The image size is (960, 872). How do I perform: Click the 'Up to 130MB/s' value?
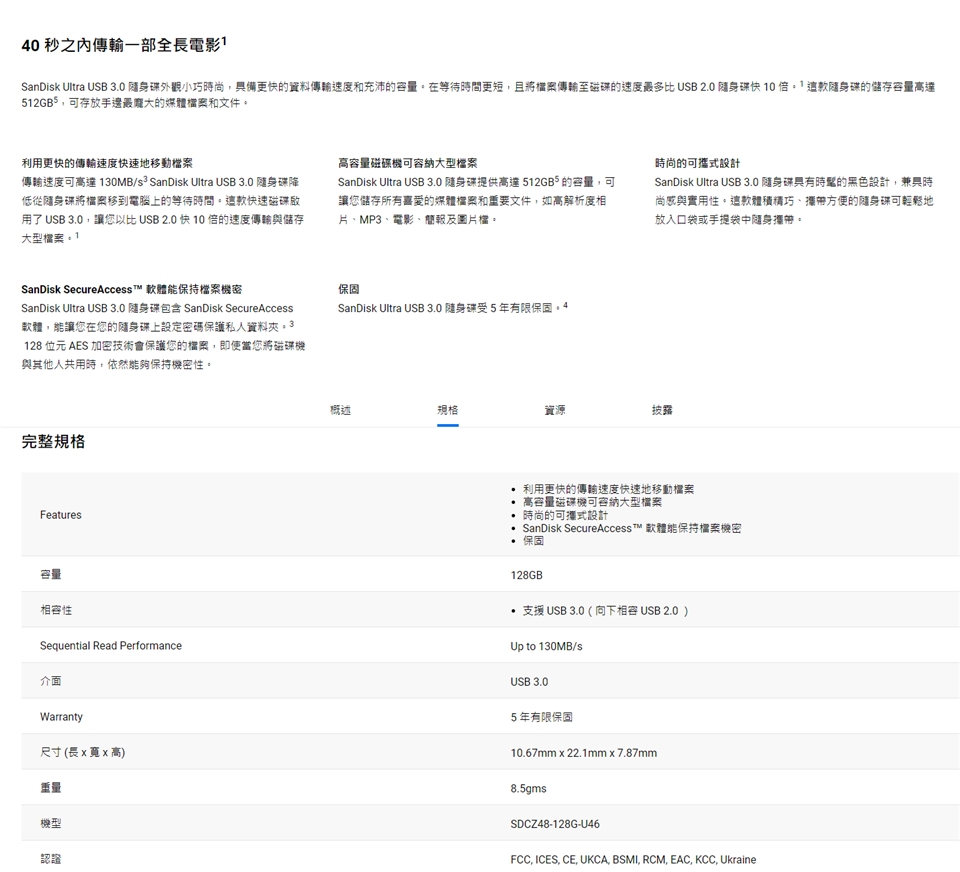point(547,646)
